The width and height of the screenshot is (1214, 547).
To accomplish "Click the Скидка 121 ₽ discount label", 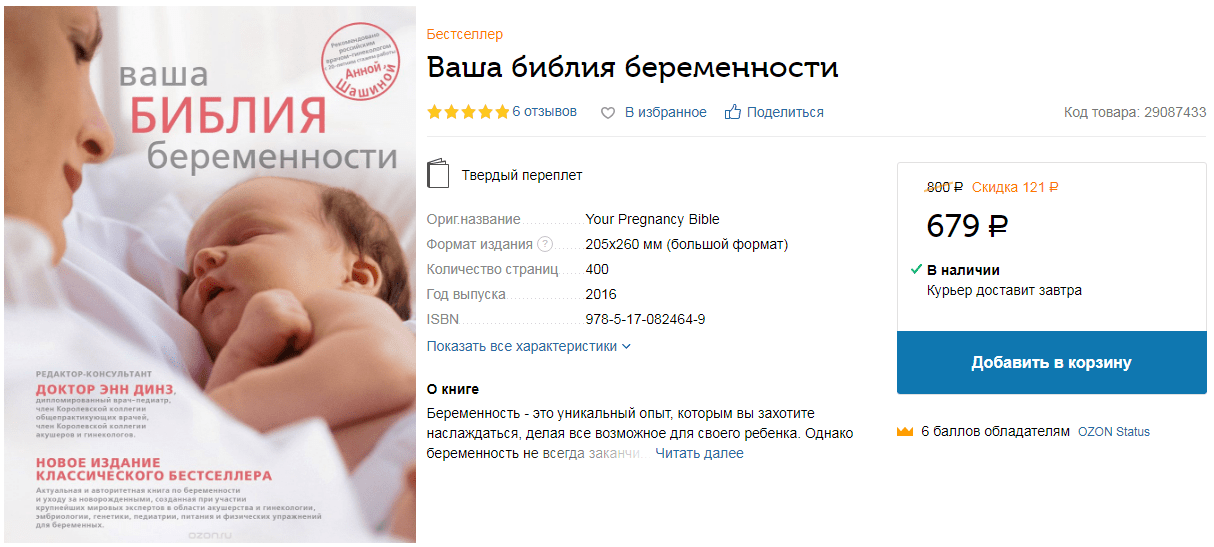I will [x=1015, y=187].
